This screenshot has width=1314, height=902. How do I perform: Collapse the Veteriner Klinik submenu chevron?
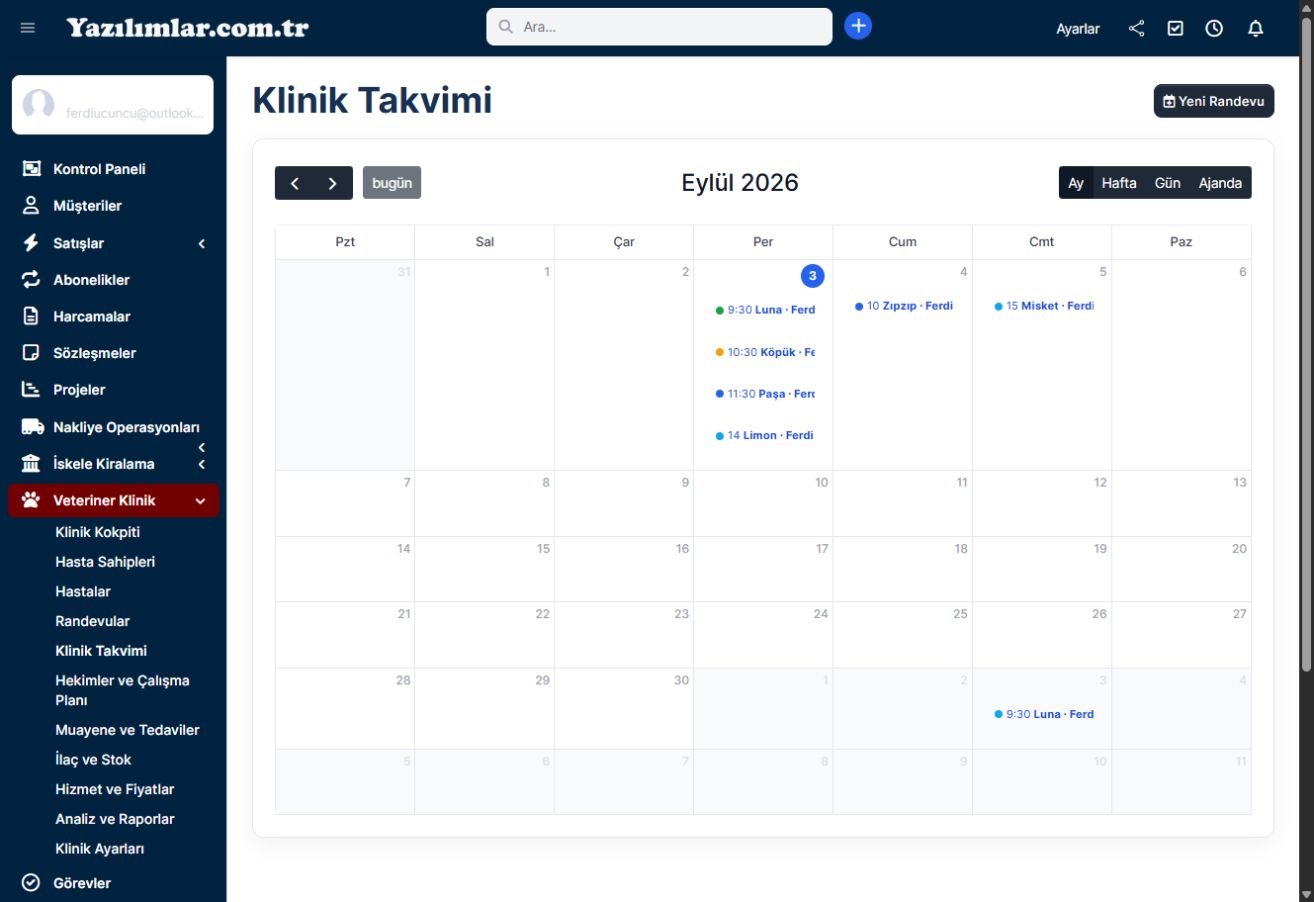pyautogui.click(x=200, y=501)
